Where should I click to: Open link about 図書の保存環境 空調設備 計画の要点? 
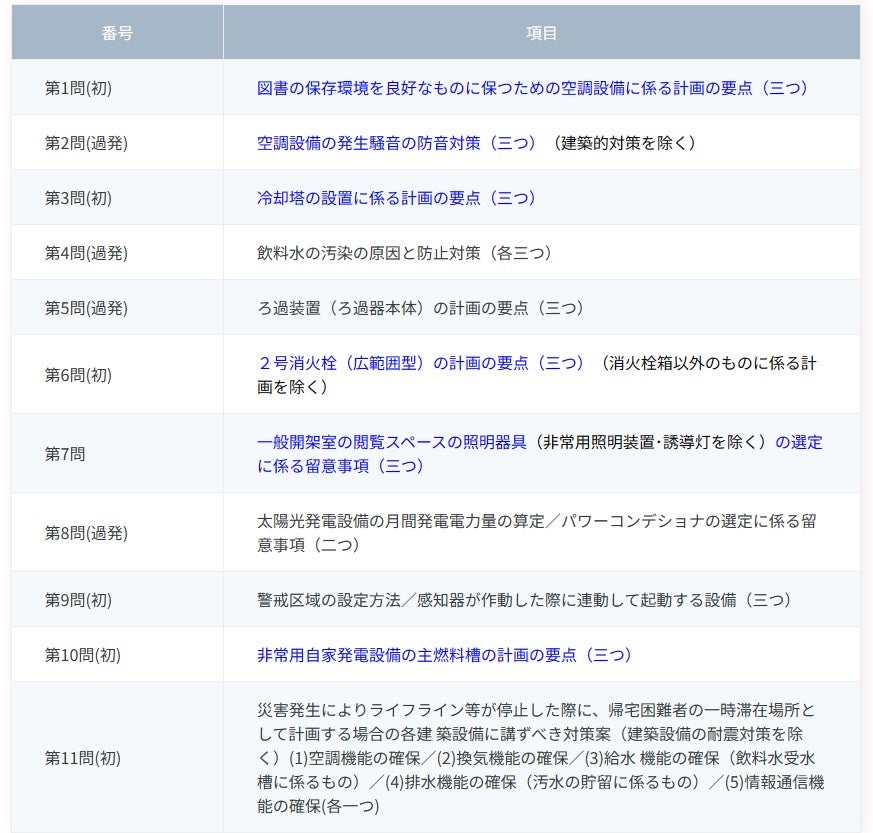[x=532, y=88]
